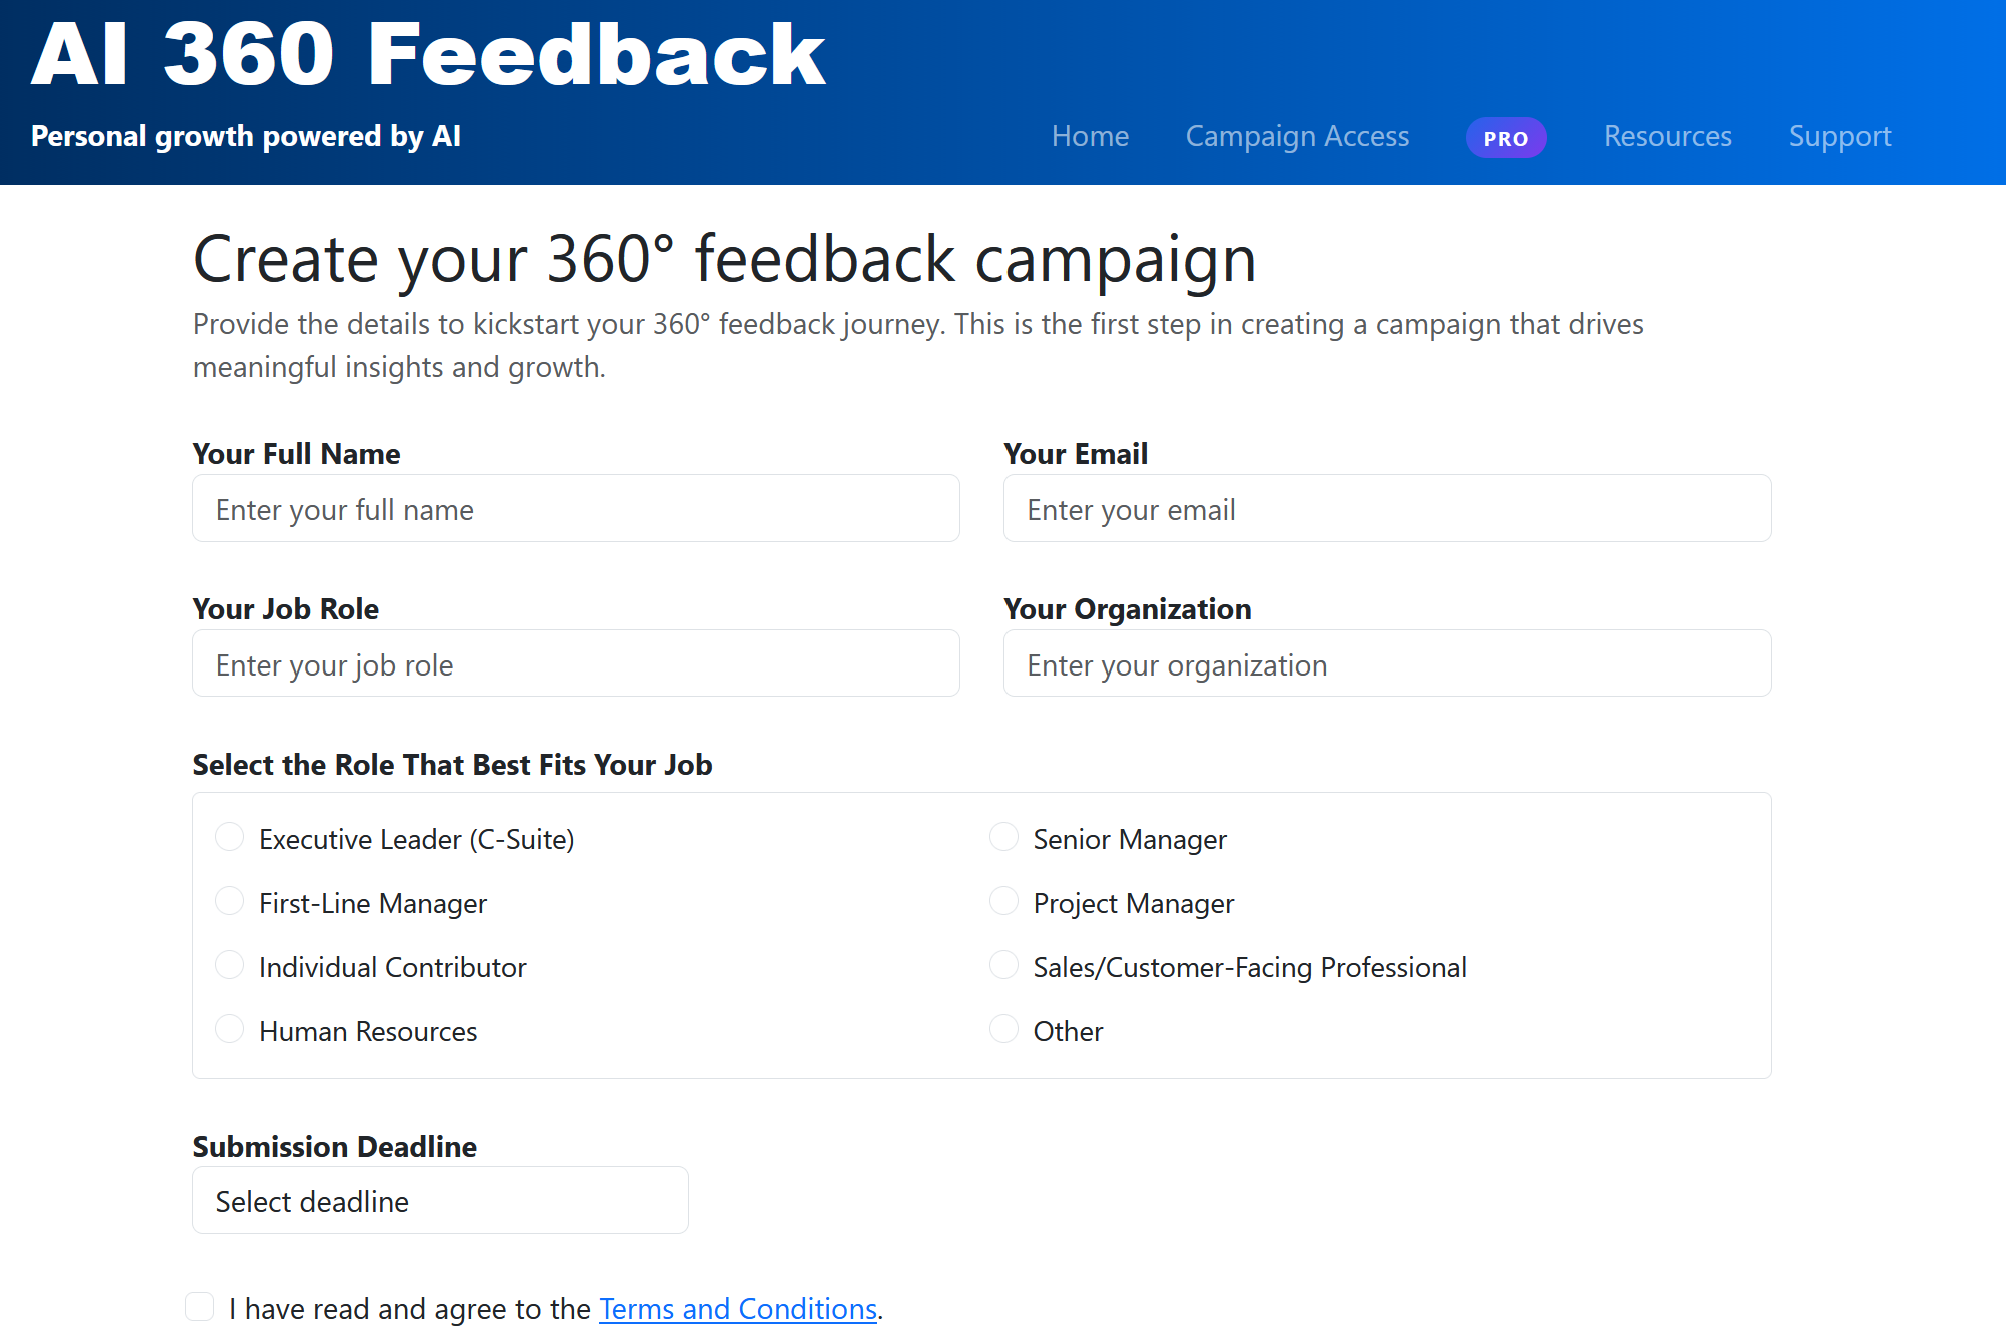Click the organization input field

tap(1387, 663)
